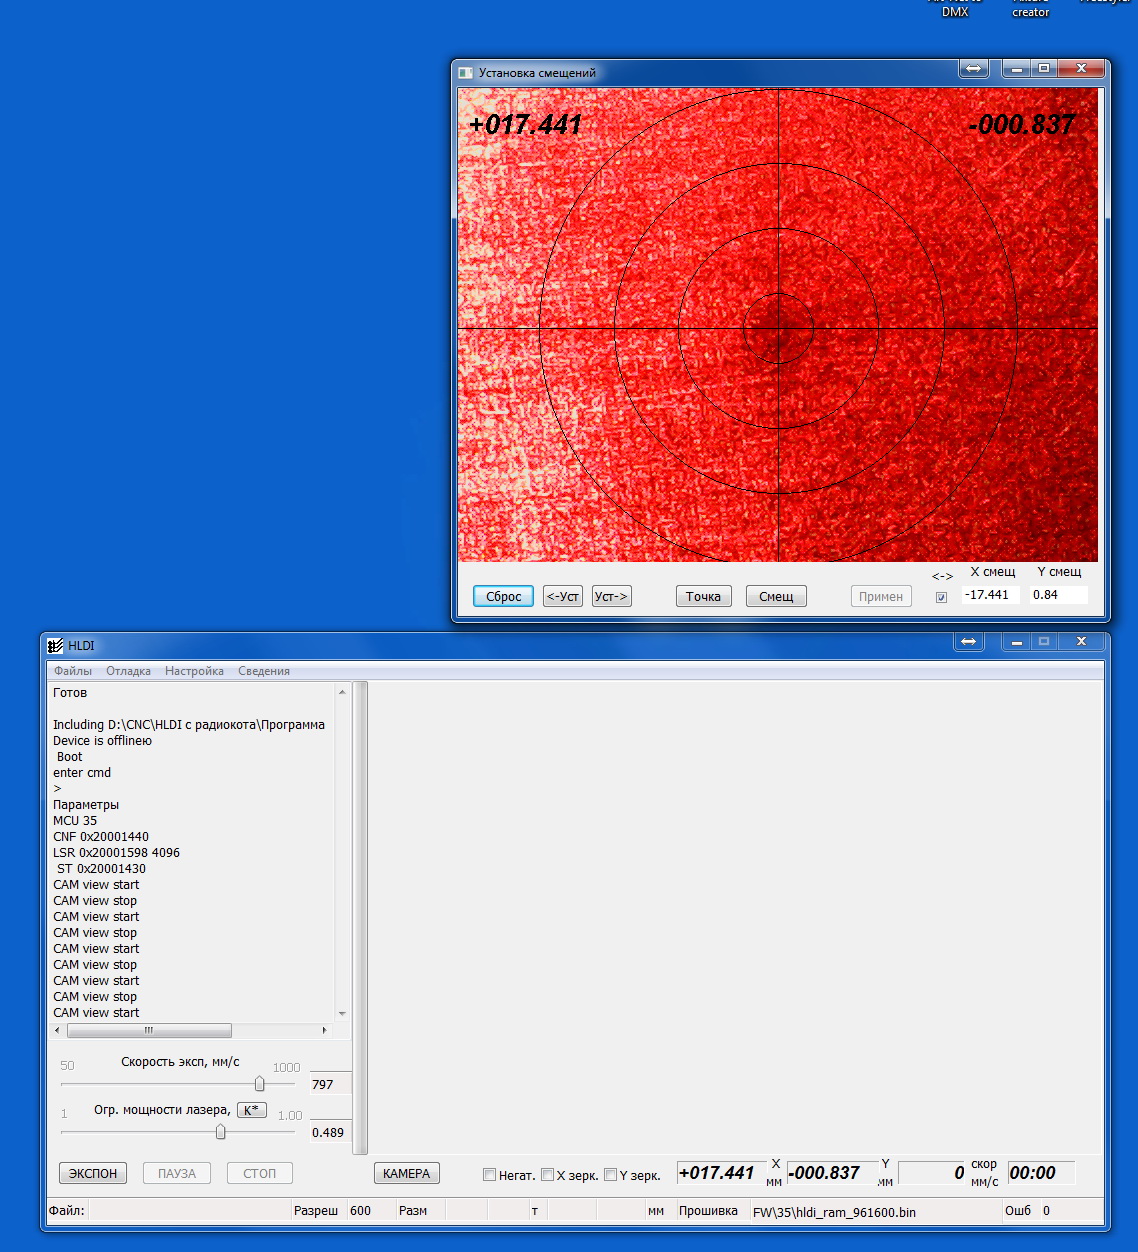Click the Точка button
This screenshot has height=1252, width=1138.
(703, 596)
